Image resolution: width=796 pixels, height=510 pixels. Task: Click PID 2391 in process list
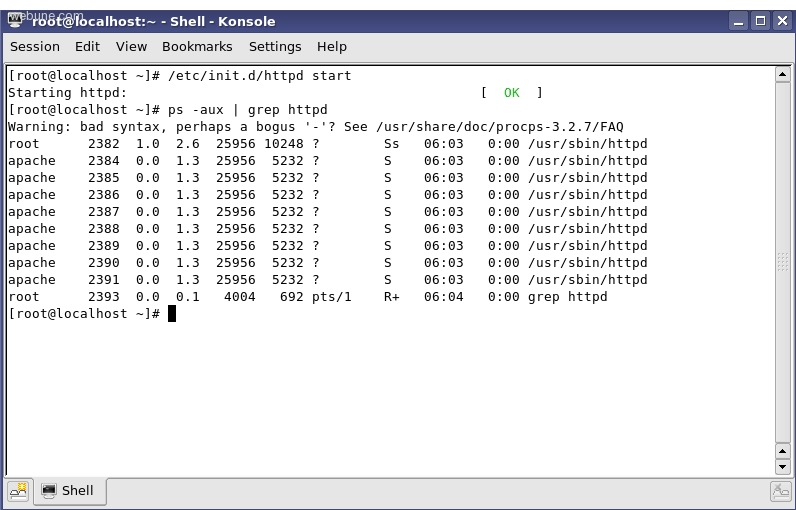click(104, 280)
